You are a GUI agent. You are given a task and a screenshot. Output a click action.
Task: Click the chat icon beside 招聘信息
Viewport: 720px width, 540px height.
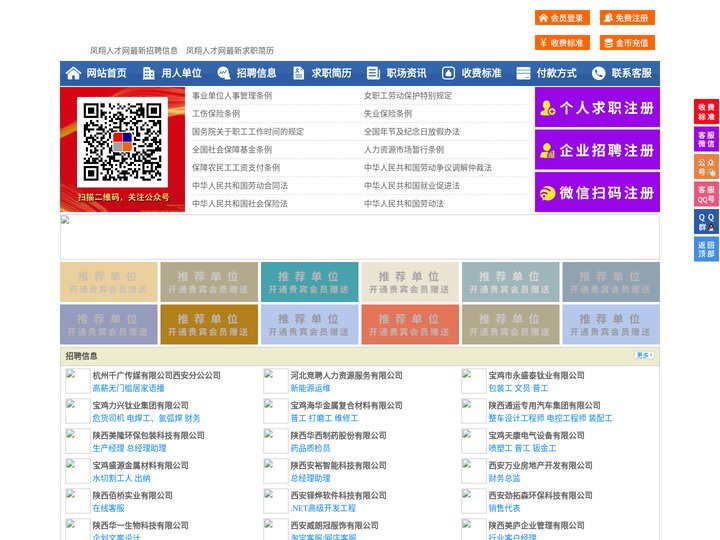click(x=224, y=73)
